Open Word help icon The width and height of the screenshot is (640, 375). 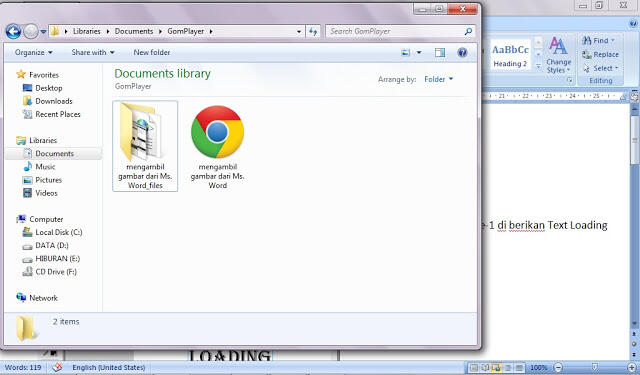point(633,24)
